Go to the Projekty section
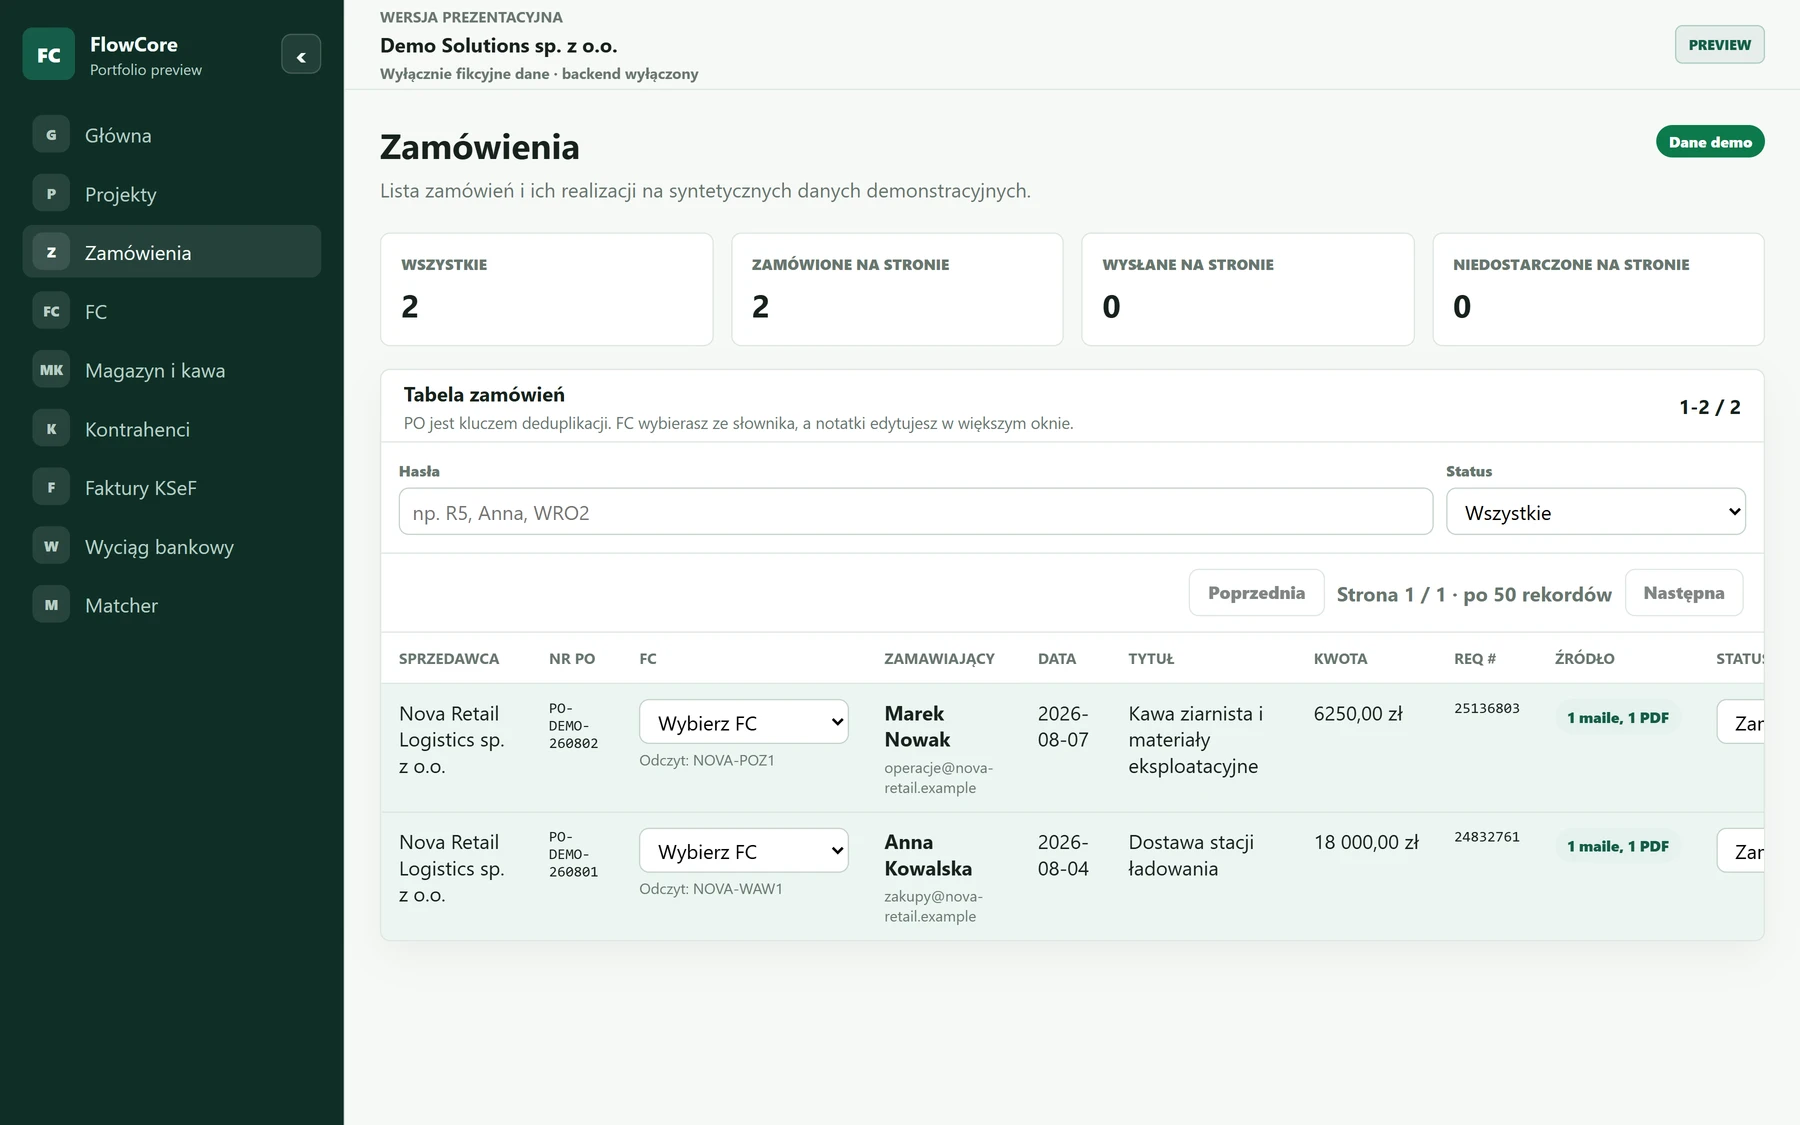Viewport: 1800px width, 1125px height. click(x=172, y=194)
